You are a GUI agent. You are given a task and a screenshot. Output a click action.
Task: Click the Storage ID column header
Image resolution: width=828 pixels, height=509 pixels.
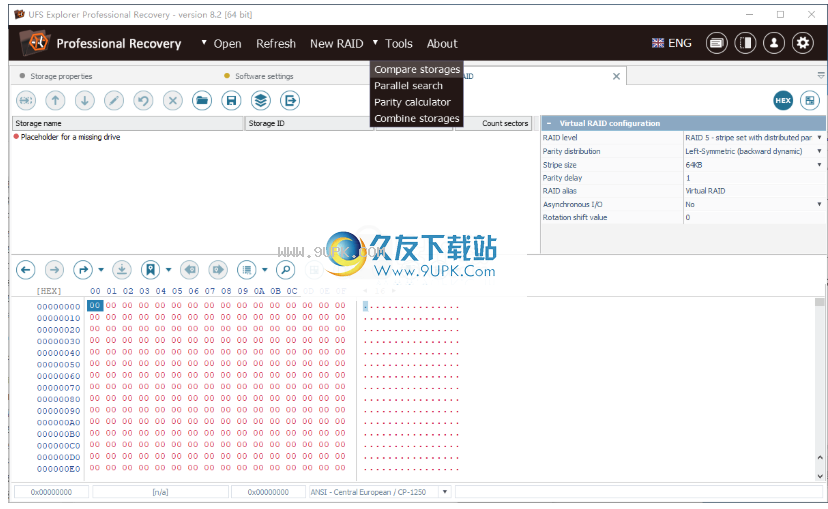[x=309, y=123]
